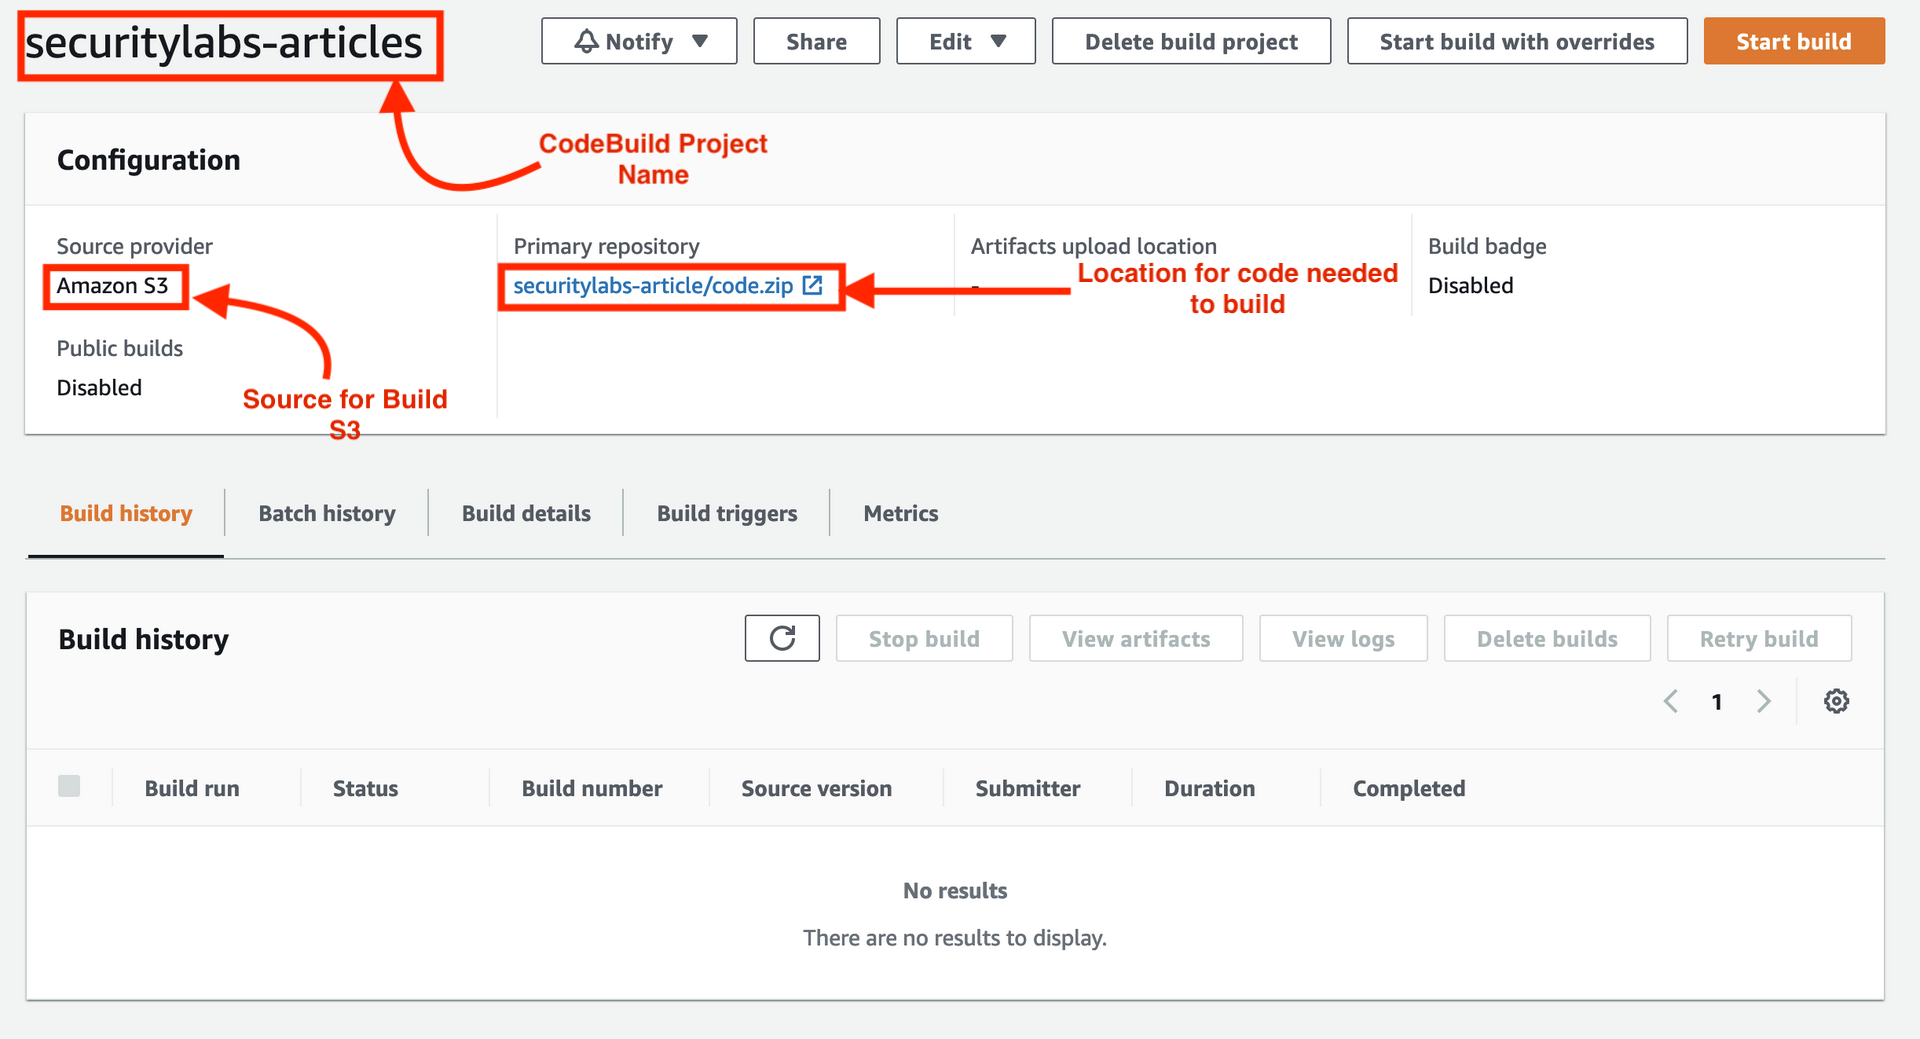The image size is (1920, 1039).
Task: Select page 1 in pagination
Action: pyautogui.click(x=1717, y=701)
